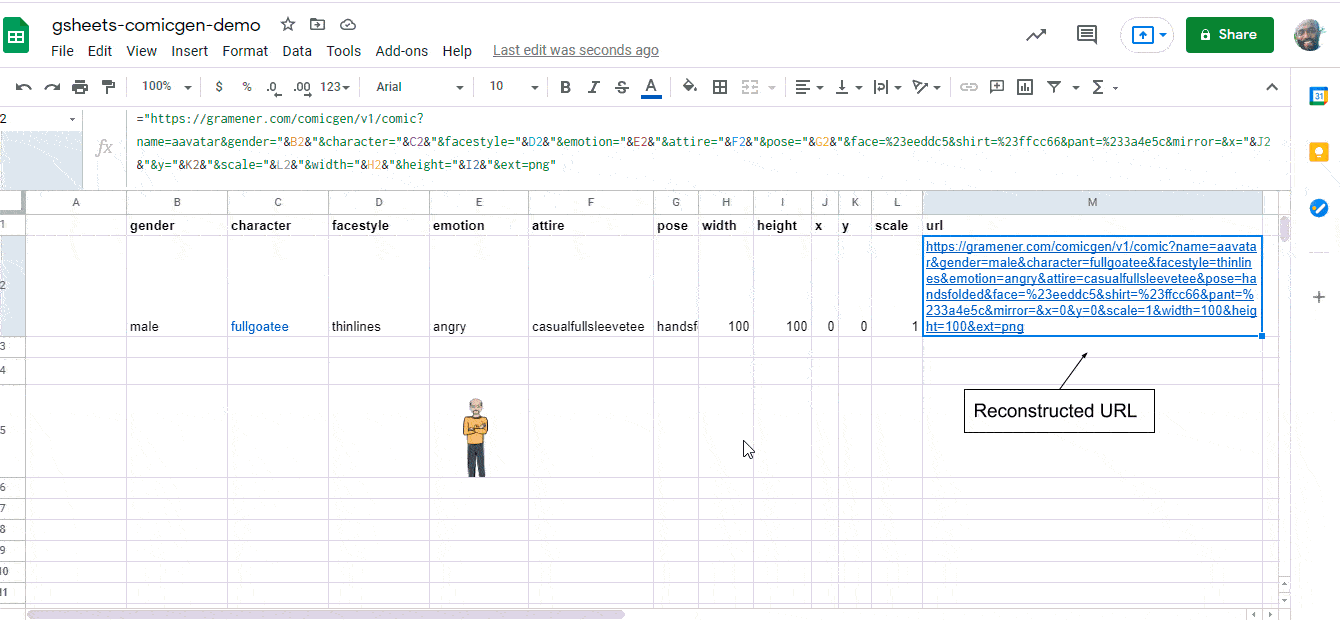This screenshot has width=1340, height=620.
Task: Select the paint format tool
Action: (x=108, y=87)
